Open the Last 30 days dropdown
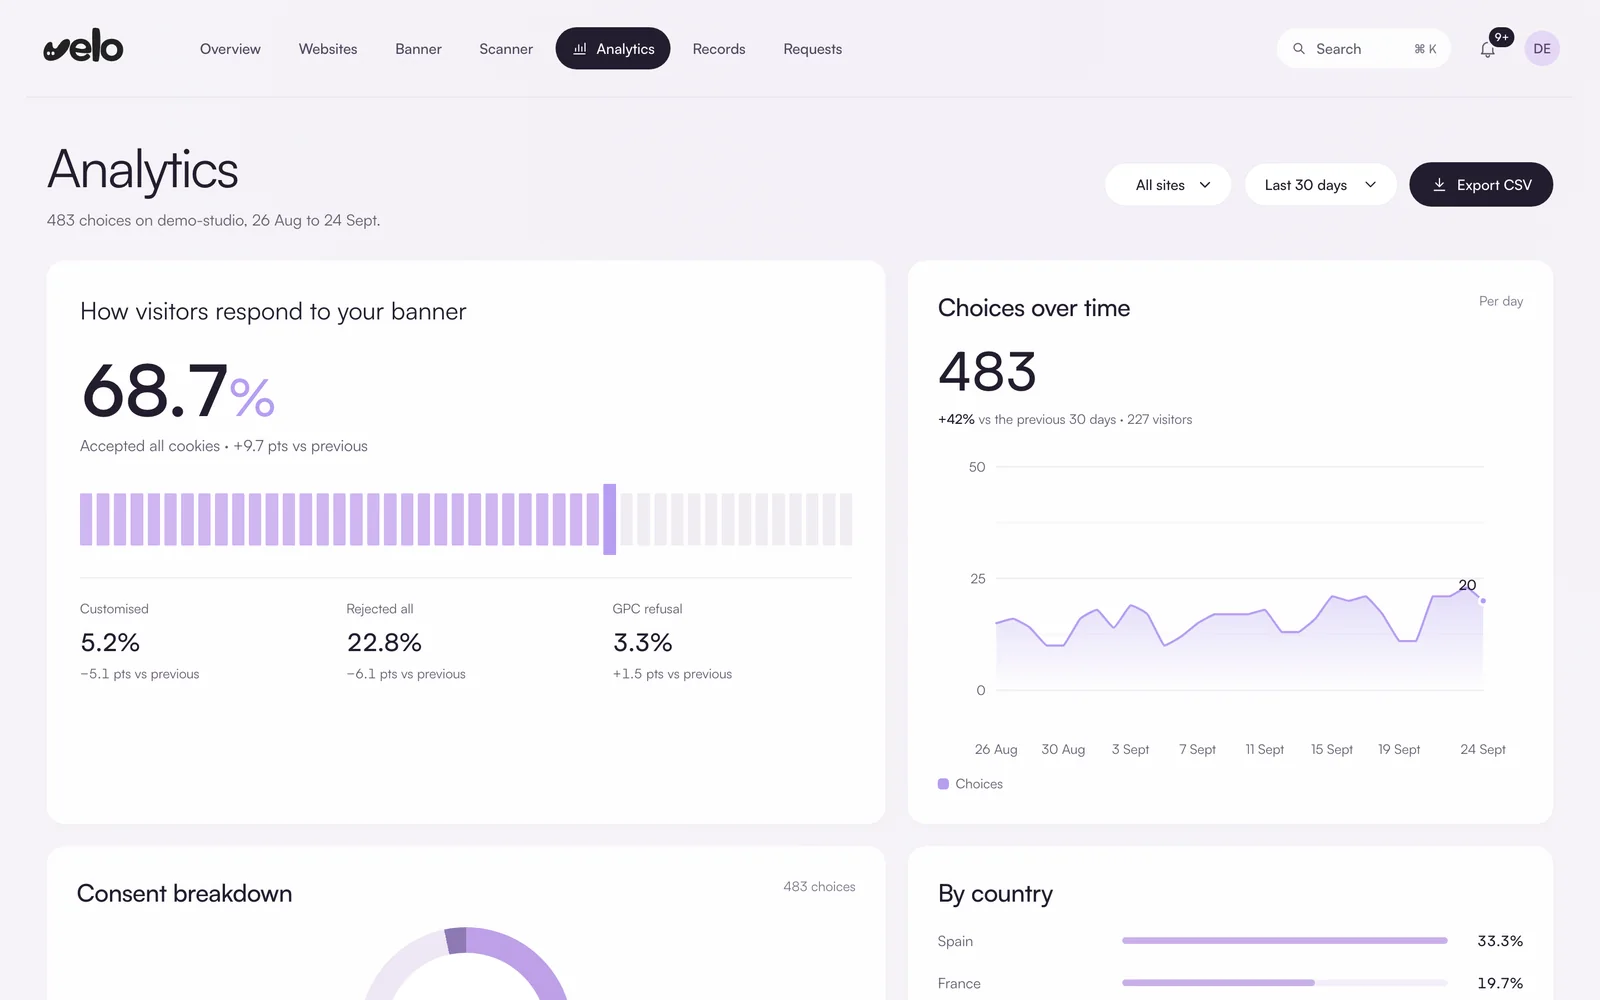 (1320, 185)
